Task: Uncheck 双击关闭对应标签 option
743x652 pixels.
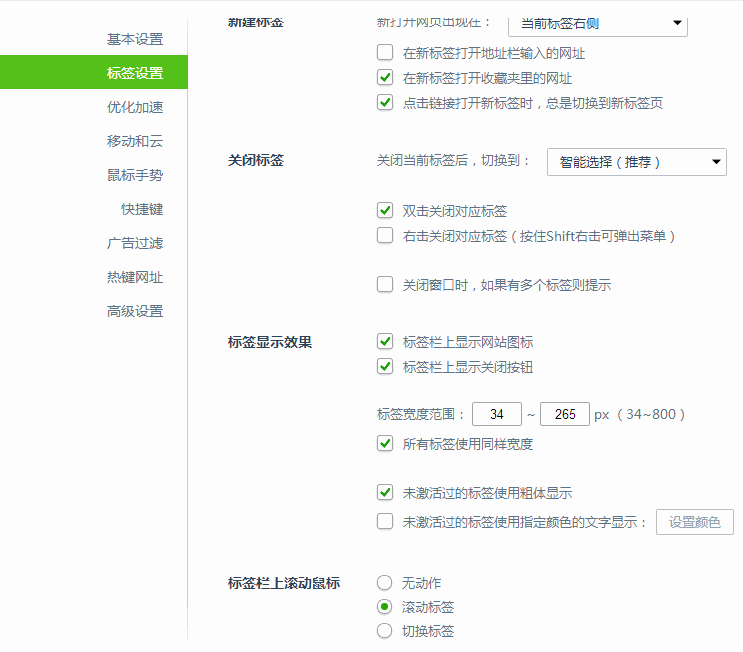Action: coord(385,211)
